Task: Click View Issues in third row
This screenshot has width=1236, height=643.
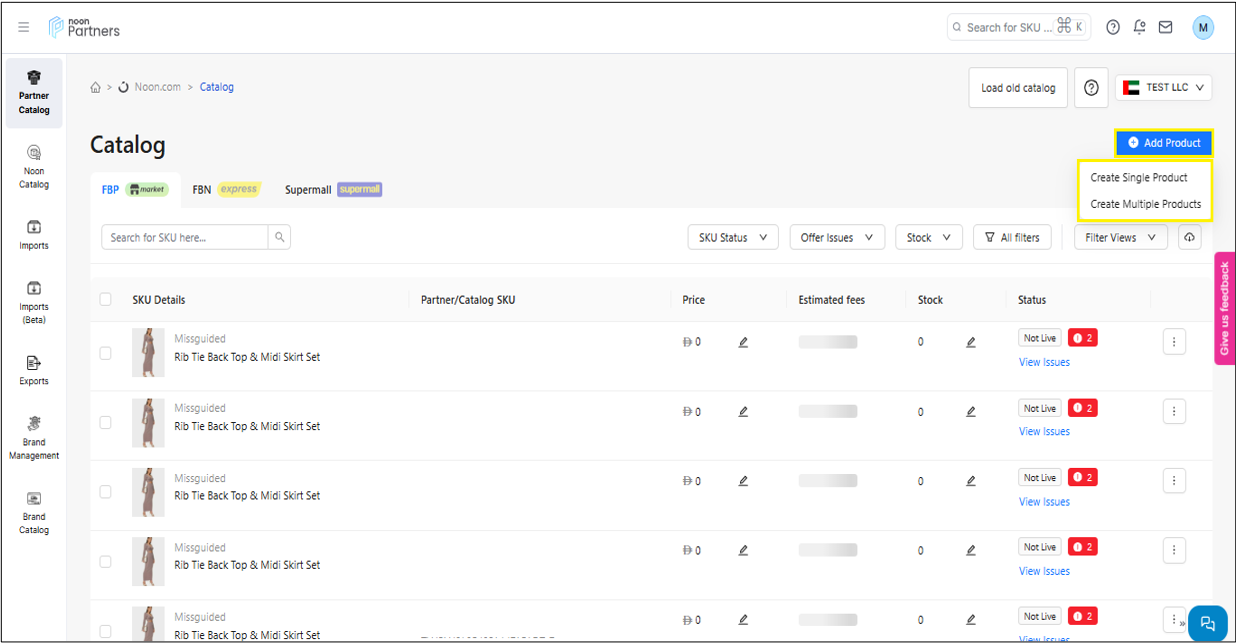Action: tap(1044, 502)
